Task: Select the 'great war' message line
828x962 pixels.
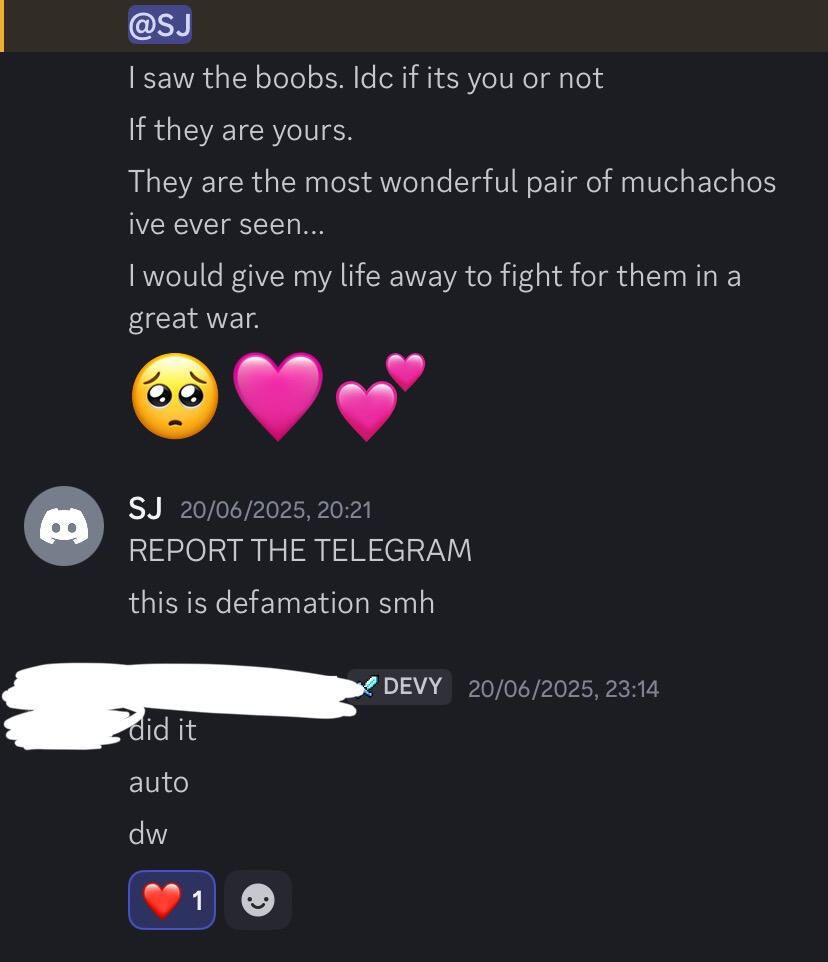Action: (194, 318)
